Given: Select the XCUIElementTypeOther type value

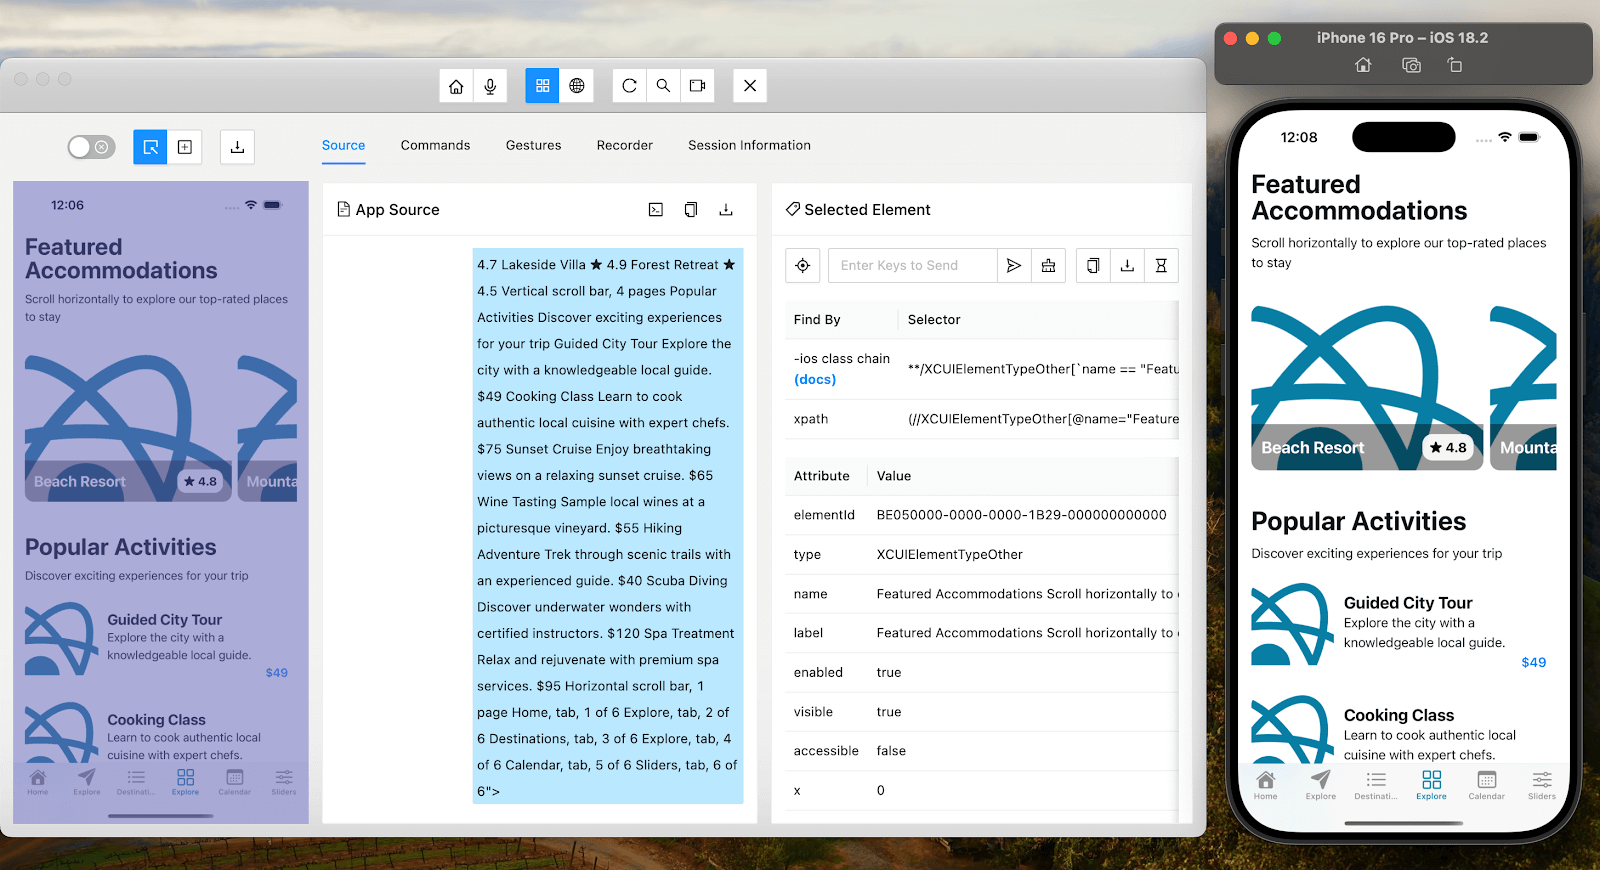Looking at the screenshot, I should click(949, 554).
